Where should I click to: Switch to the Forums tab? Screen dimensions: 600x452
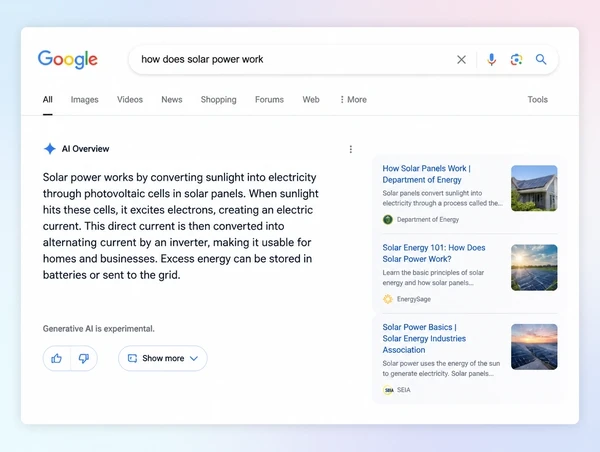coord(269,100)
